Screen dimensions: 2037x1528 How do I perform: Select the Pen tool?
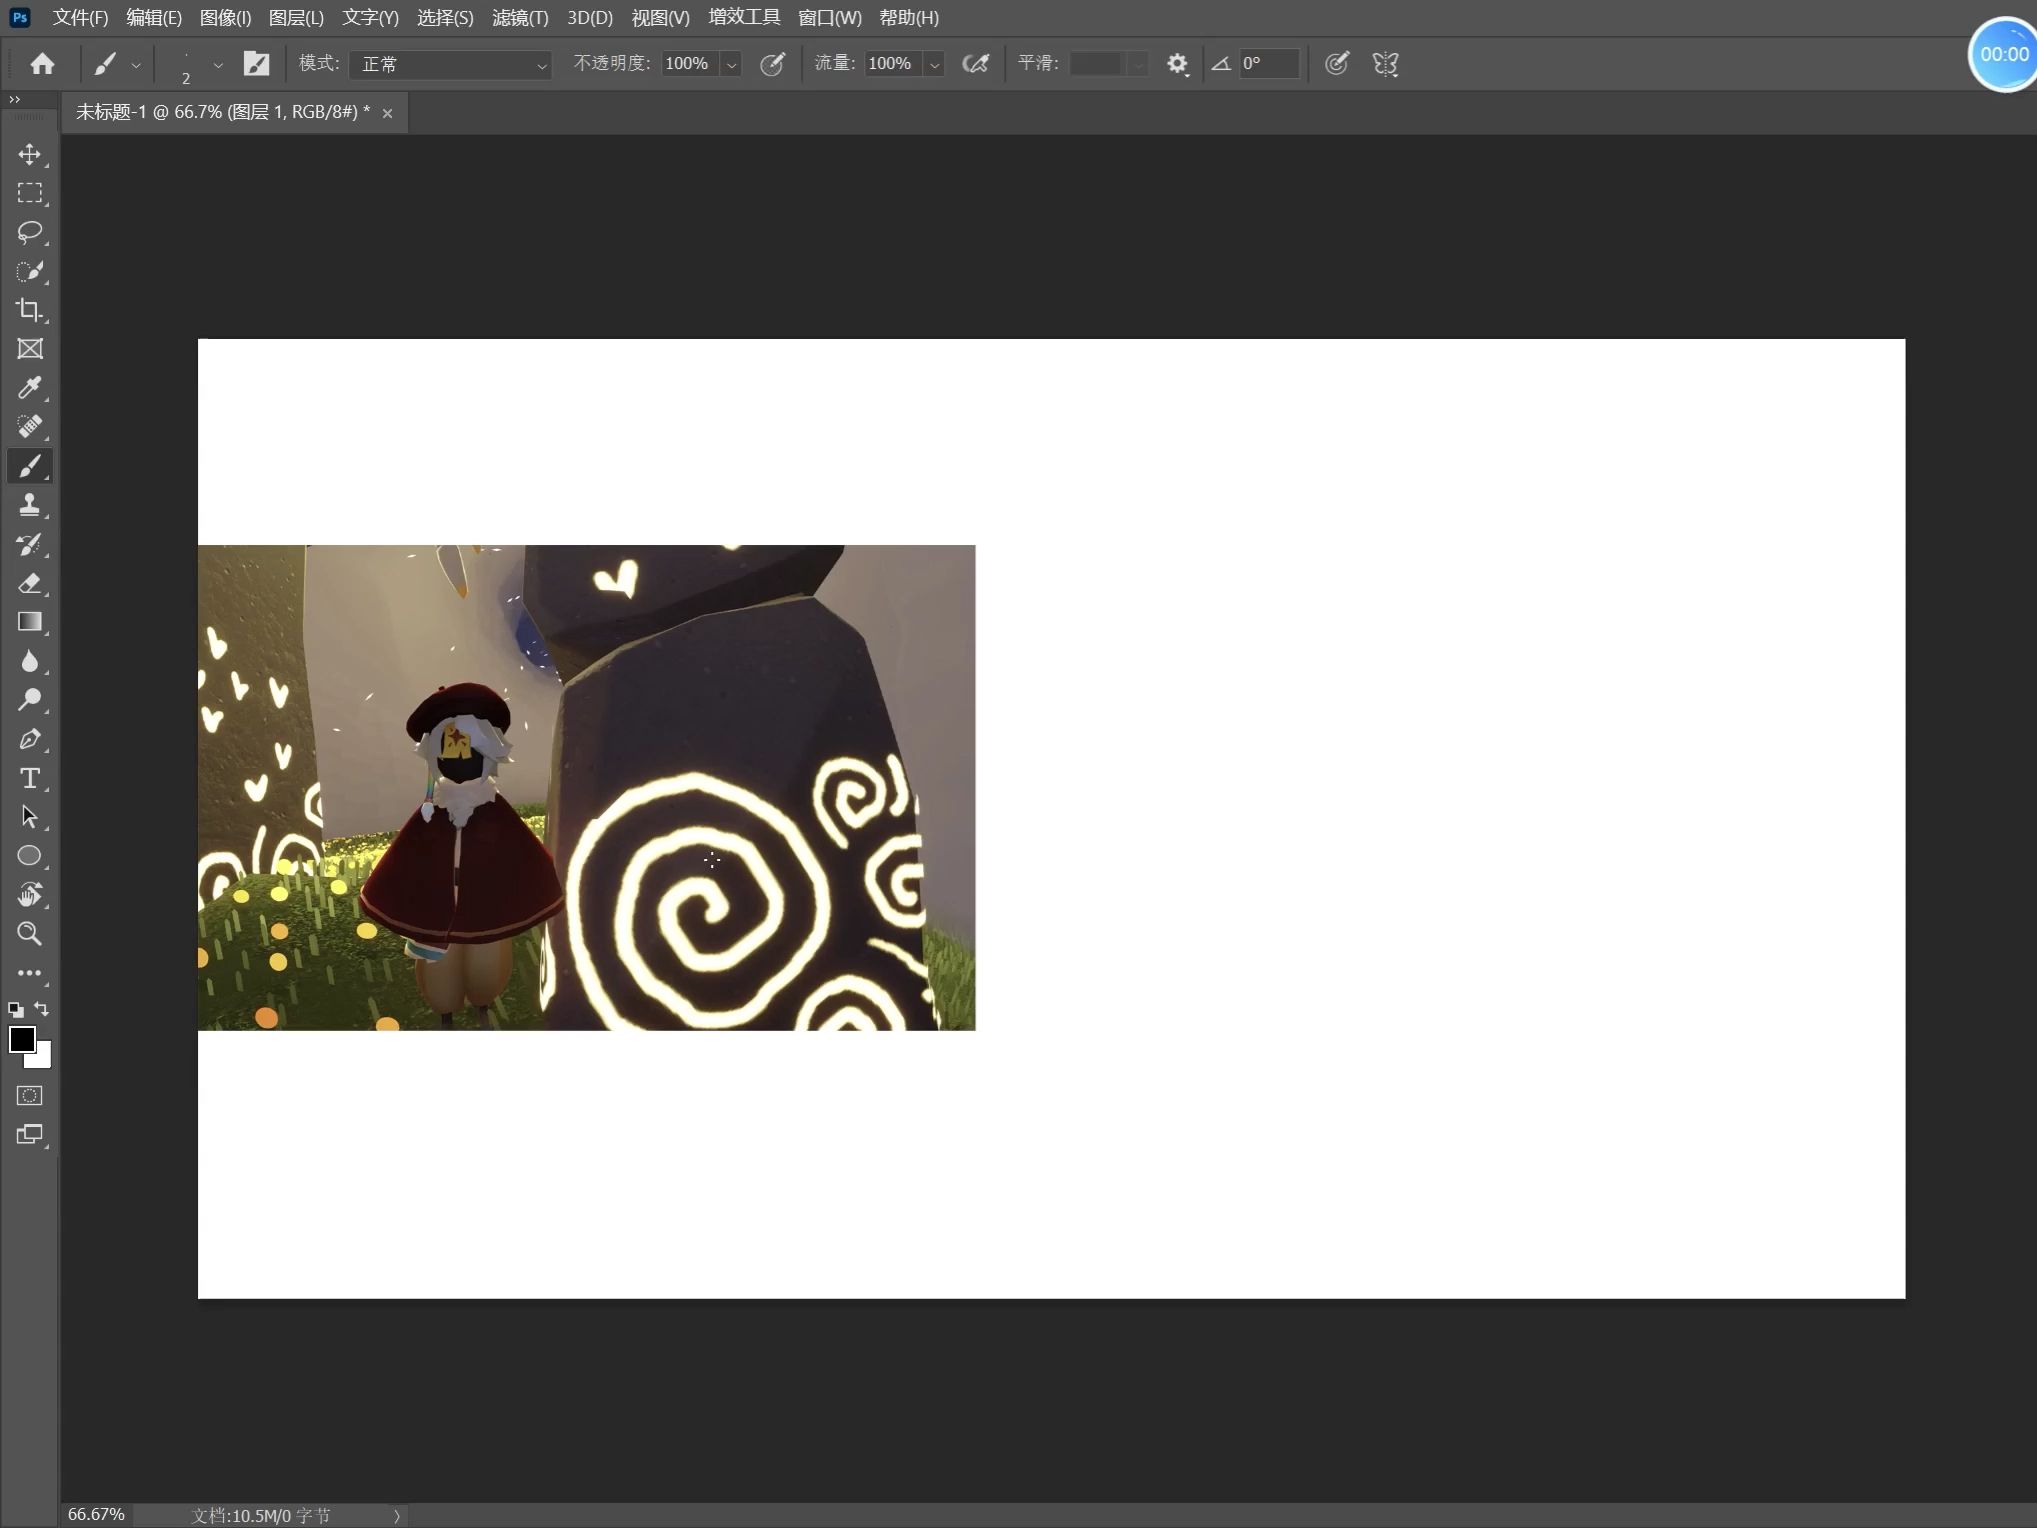(x=30, y=739)
